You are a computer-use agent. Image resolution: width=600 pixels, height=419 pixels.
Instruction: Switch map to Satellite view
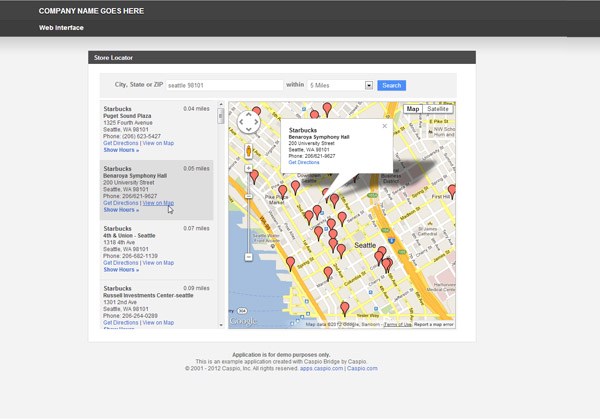438,109
